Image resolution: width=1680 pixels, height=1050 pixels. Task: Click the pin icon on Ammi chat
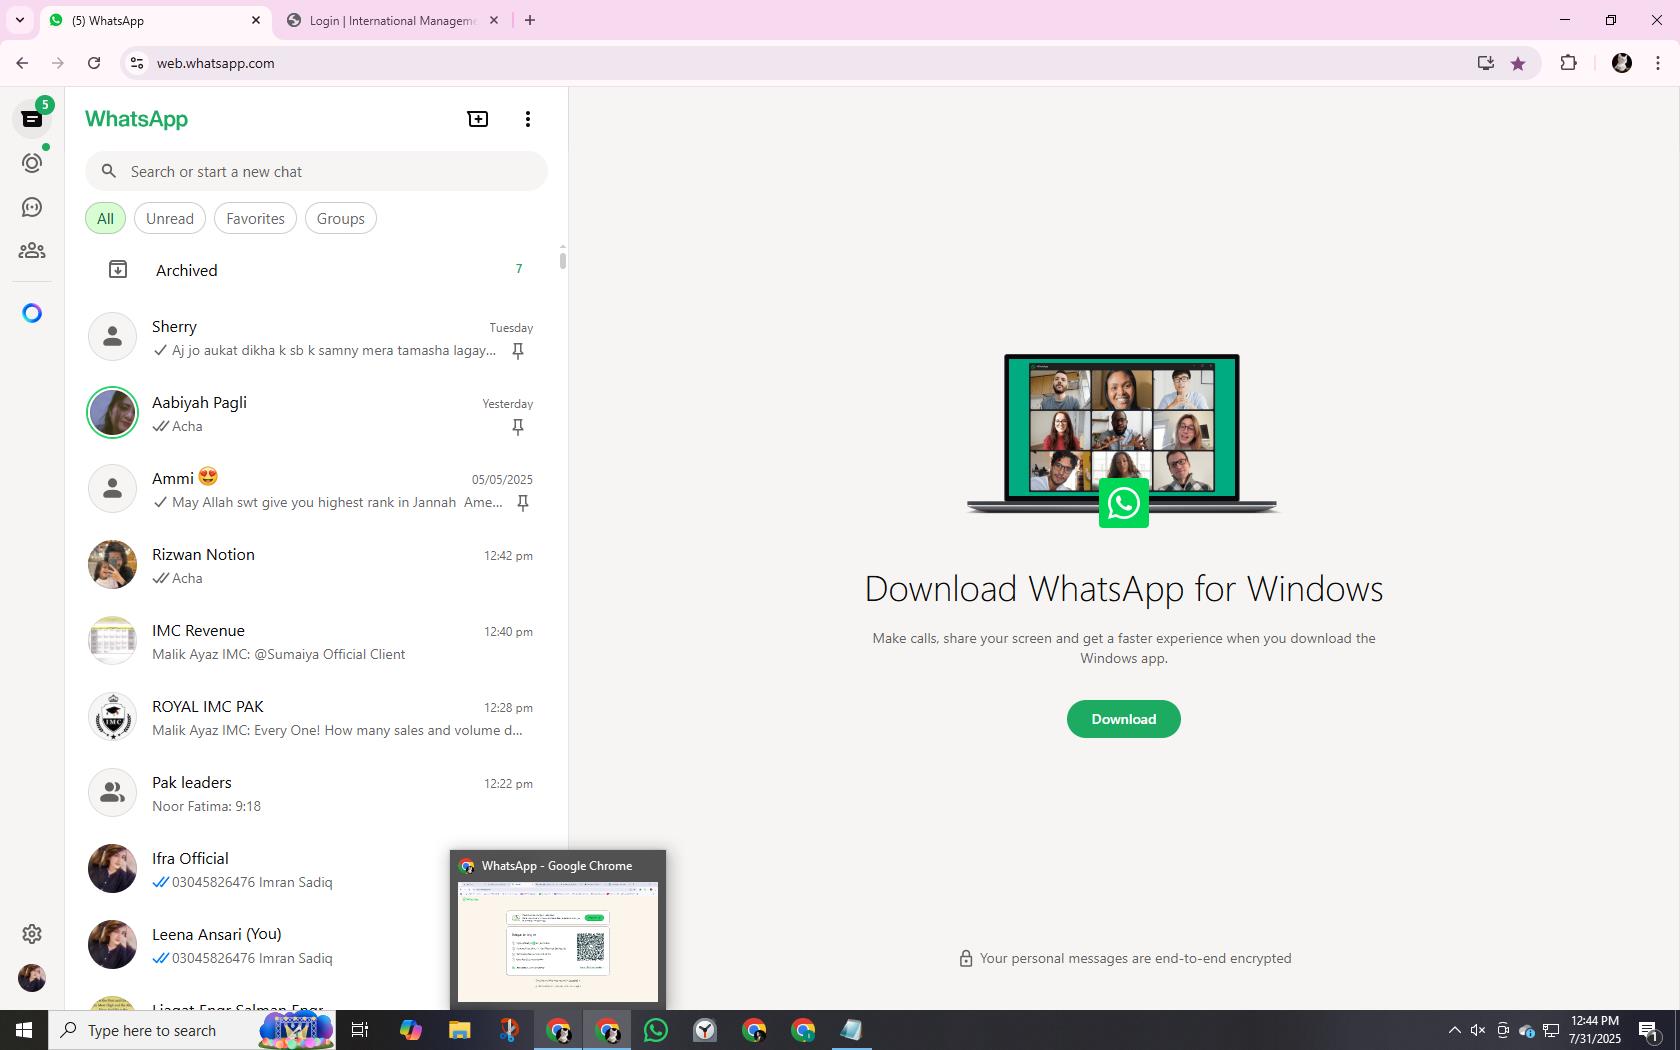tap(523, 503)
